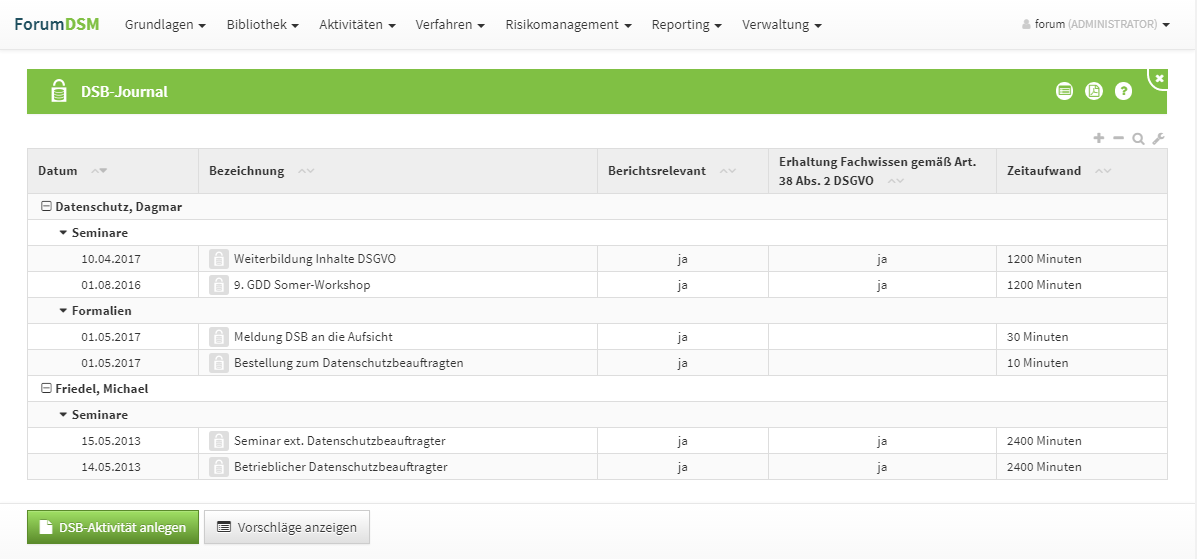Sort by the Zeitaufwand column
The width and height of the screenshot is (1197, 559).
point(1103,171)
